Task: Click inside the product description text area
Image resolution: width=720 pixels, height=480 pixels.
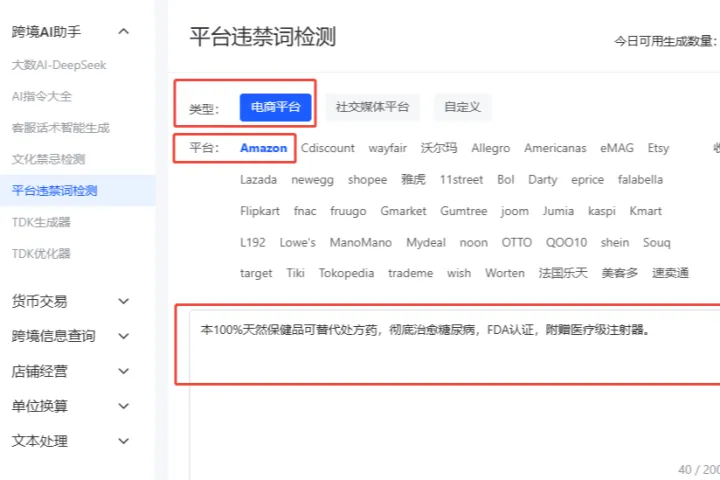Action: tap(455, 395)
